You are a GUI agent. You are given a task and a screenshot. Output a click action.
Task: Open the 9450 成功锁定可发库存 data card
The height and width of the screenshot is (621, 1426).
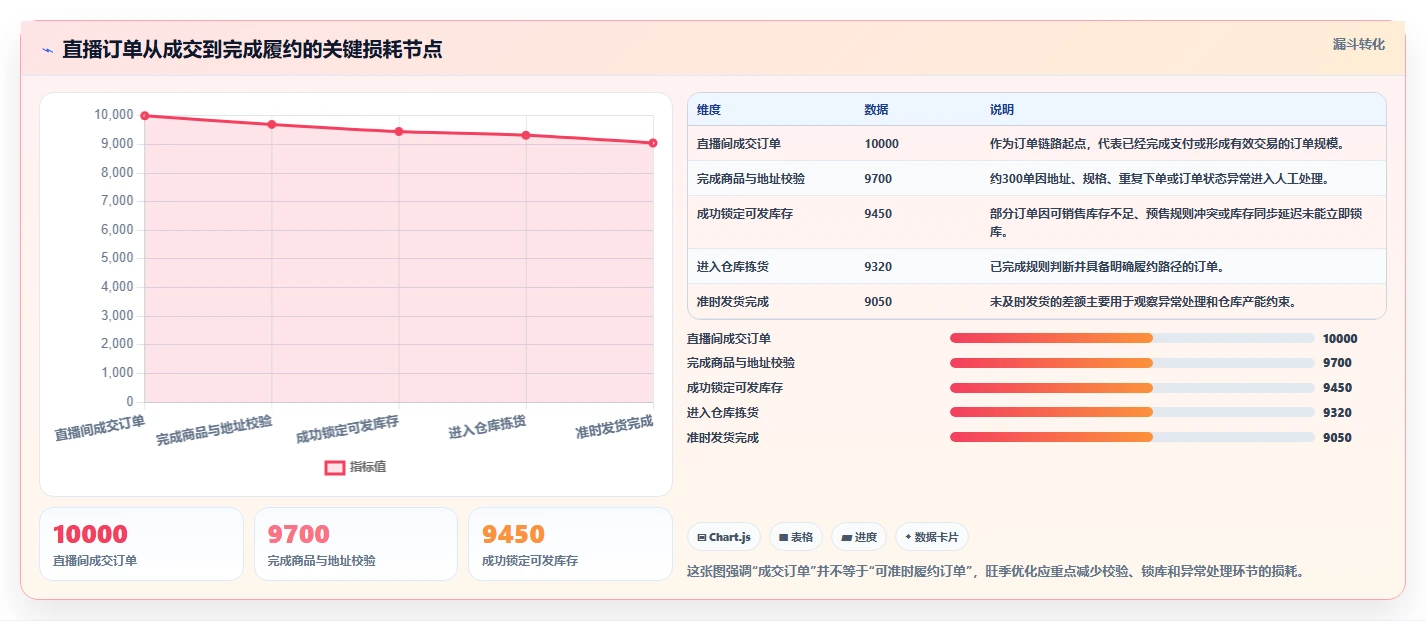pos(570,544)
